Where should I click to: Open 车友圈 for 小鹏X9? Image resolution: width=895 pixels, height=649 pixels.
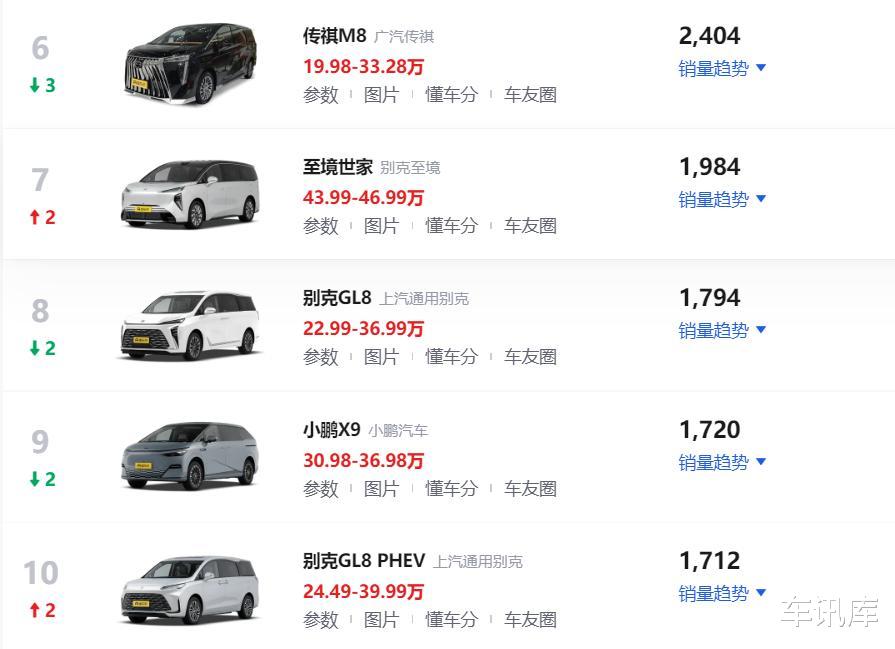(530, 489)
